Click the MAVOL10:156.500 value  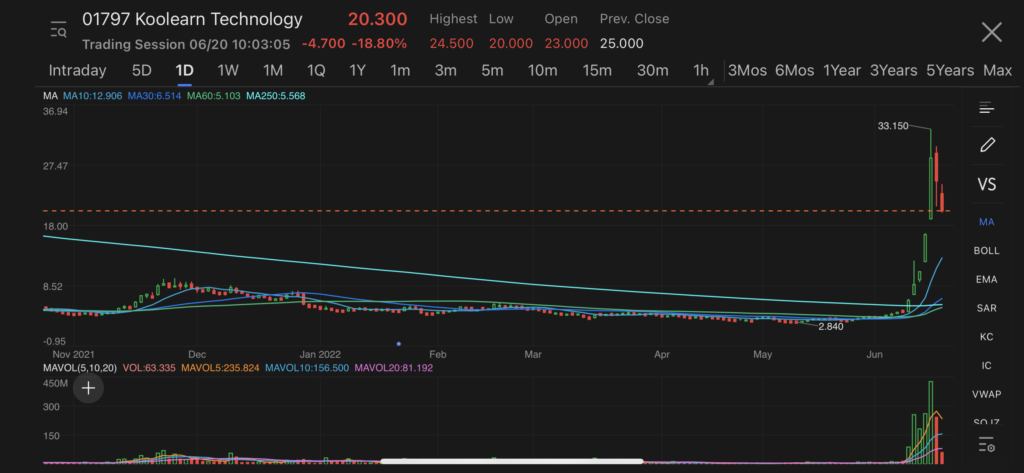tap(307, 368)
